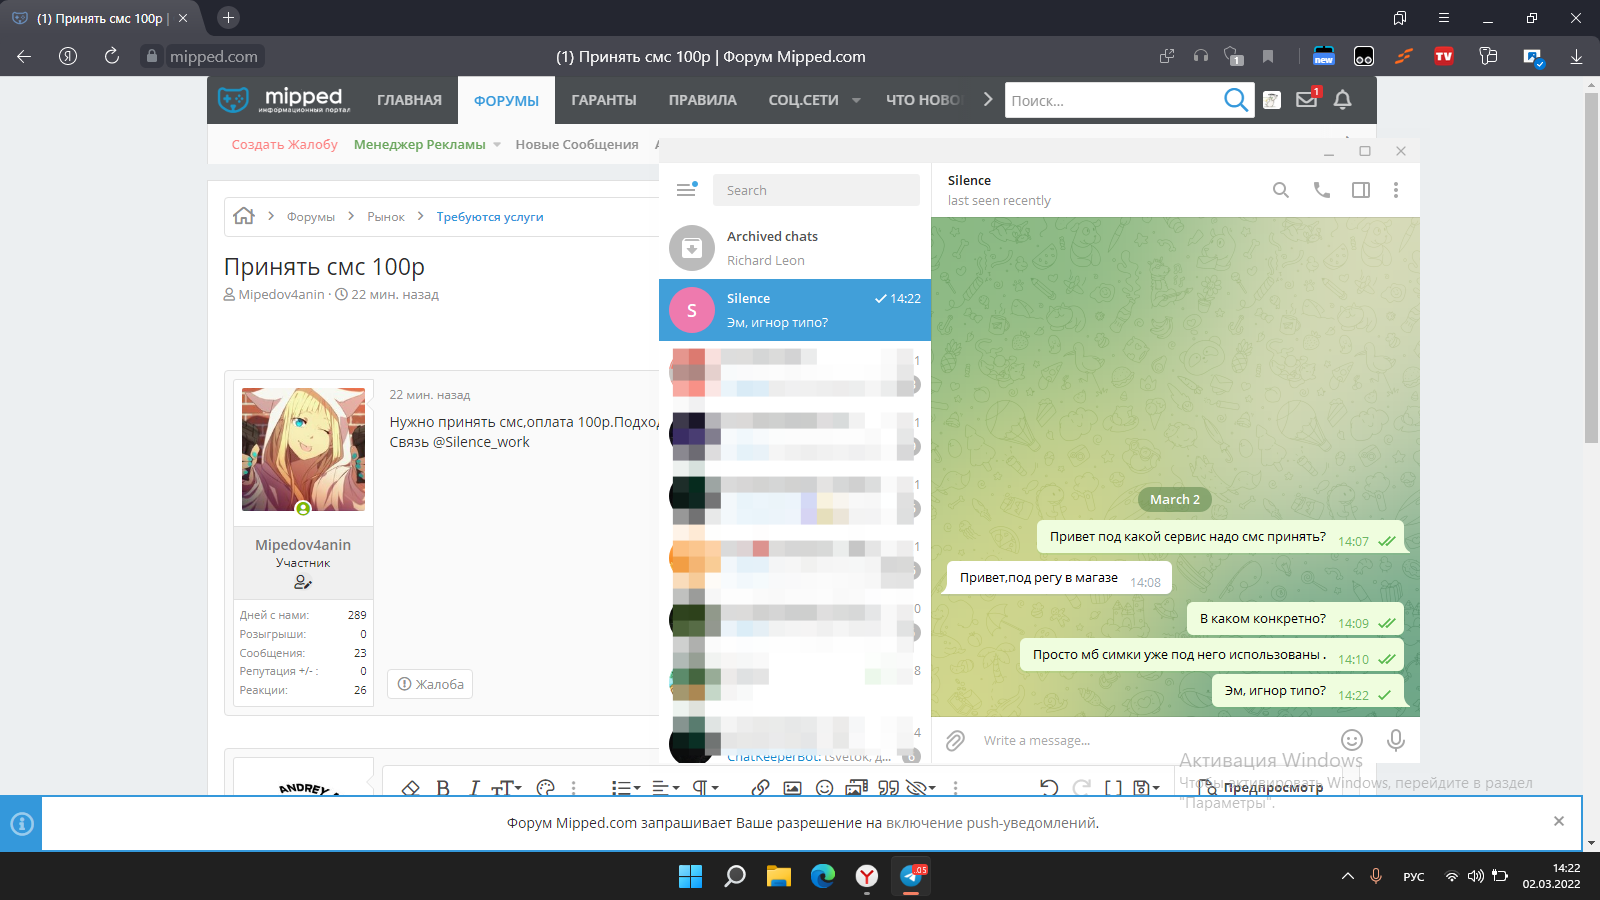Dismiss the push-notification permission bar
This screenshot has height=900, width=1600.
[1559, 821]
